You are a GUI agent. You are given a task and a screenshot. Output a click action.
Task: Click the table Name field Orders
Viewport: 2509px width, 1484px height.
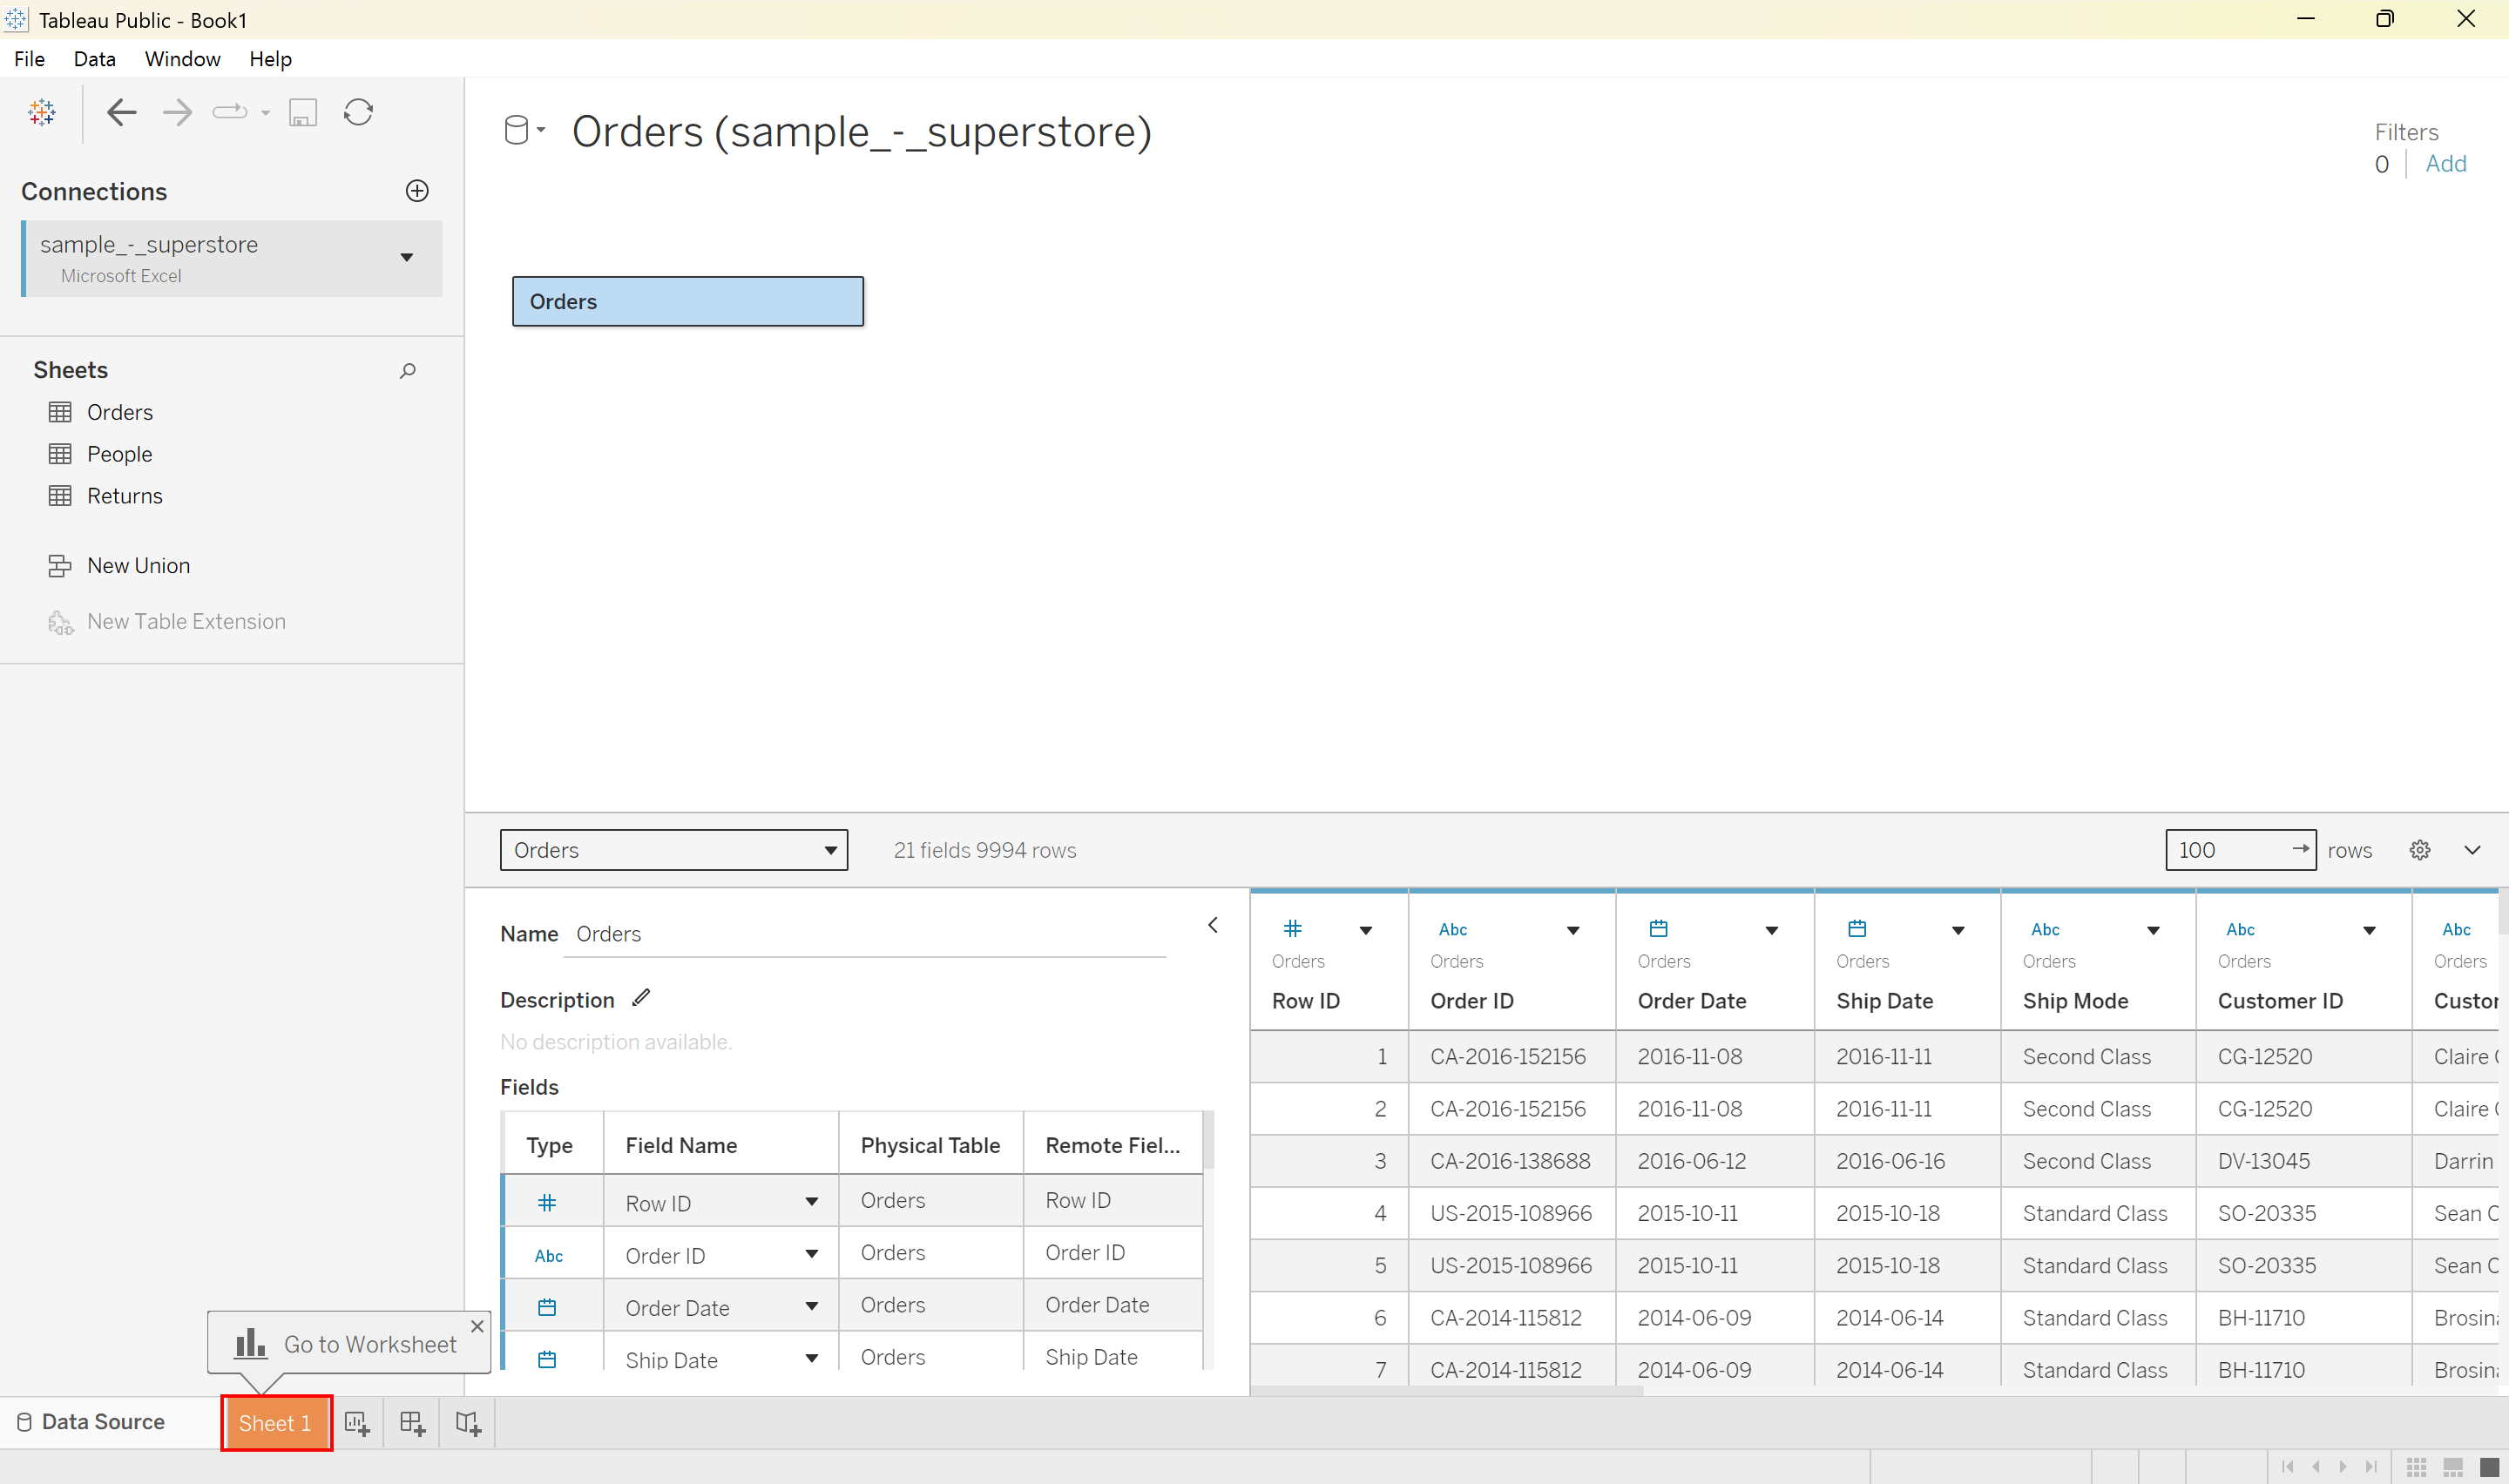[865, 934]
